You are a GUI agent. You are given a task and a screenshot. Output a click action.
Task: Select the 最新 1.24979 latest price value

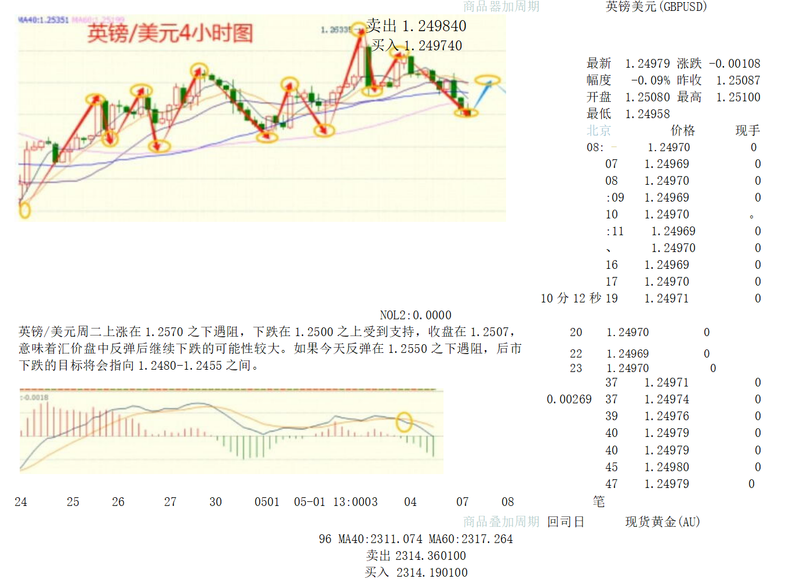click(x=628, y=64)
